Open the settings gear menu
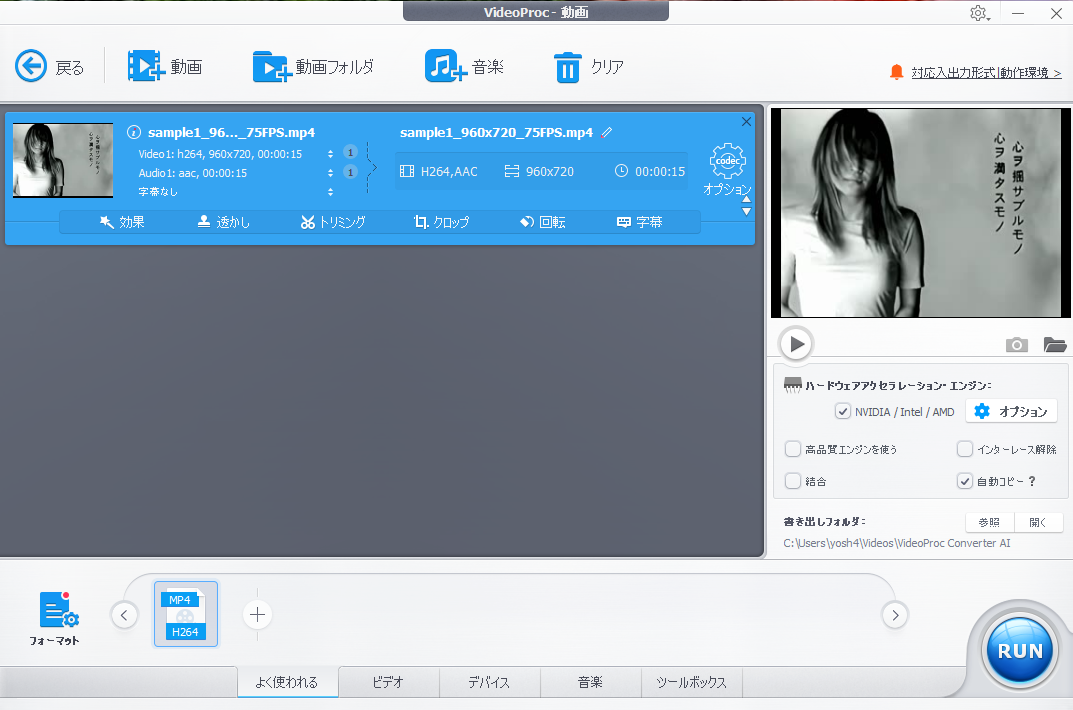Image resolution: width=1073 pixels, height=710 pixels. tap(979, 13)
